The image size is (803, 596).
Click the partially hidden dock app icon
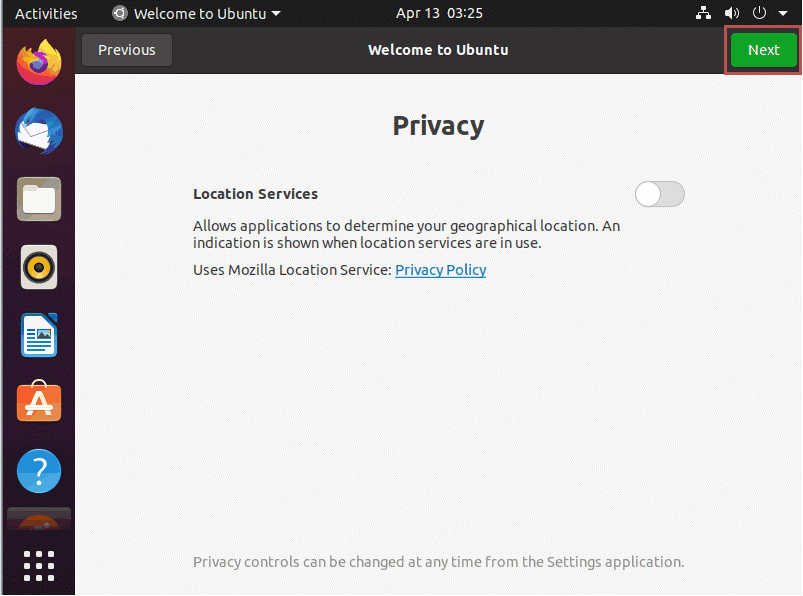pyautogui.click(x=39, y=519)
